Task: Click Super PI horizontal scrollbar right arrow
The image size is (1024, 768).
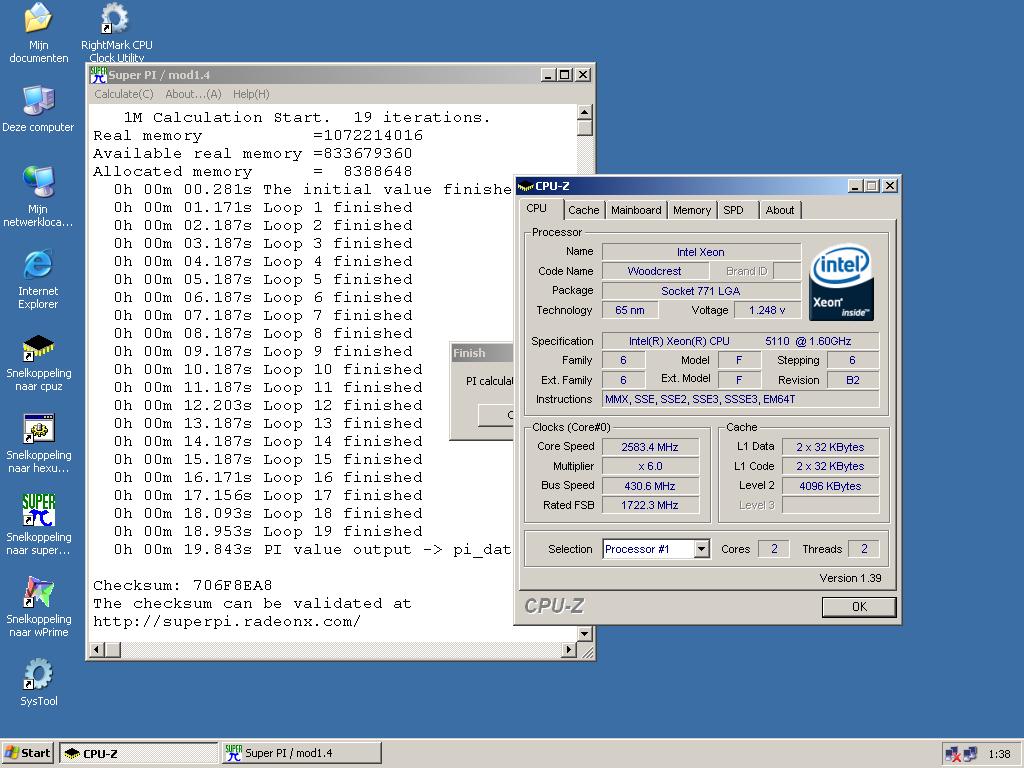Action: coord(569,650)
